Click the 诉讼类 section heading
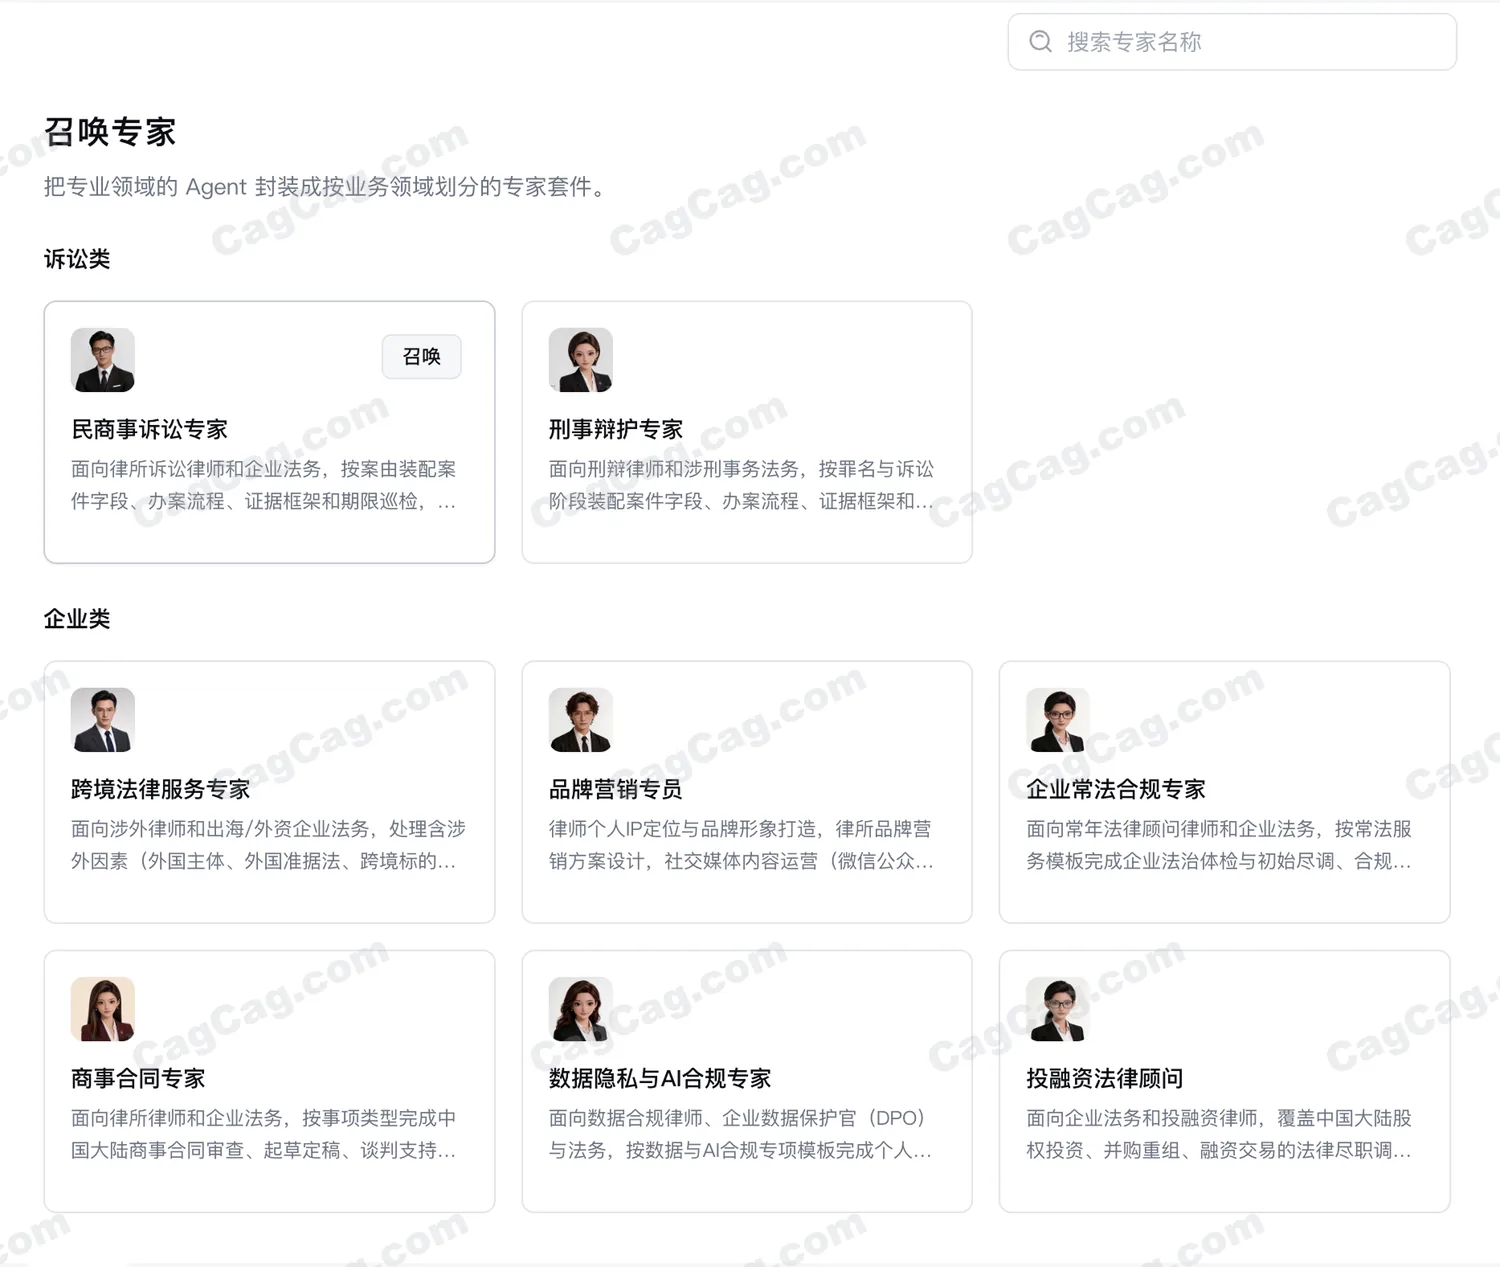This screenshot has width=1500, height=1267. 77,259
